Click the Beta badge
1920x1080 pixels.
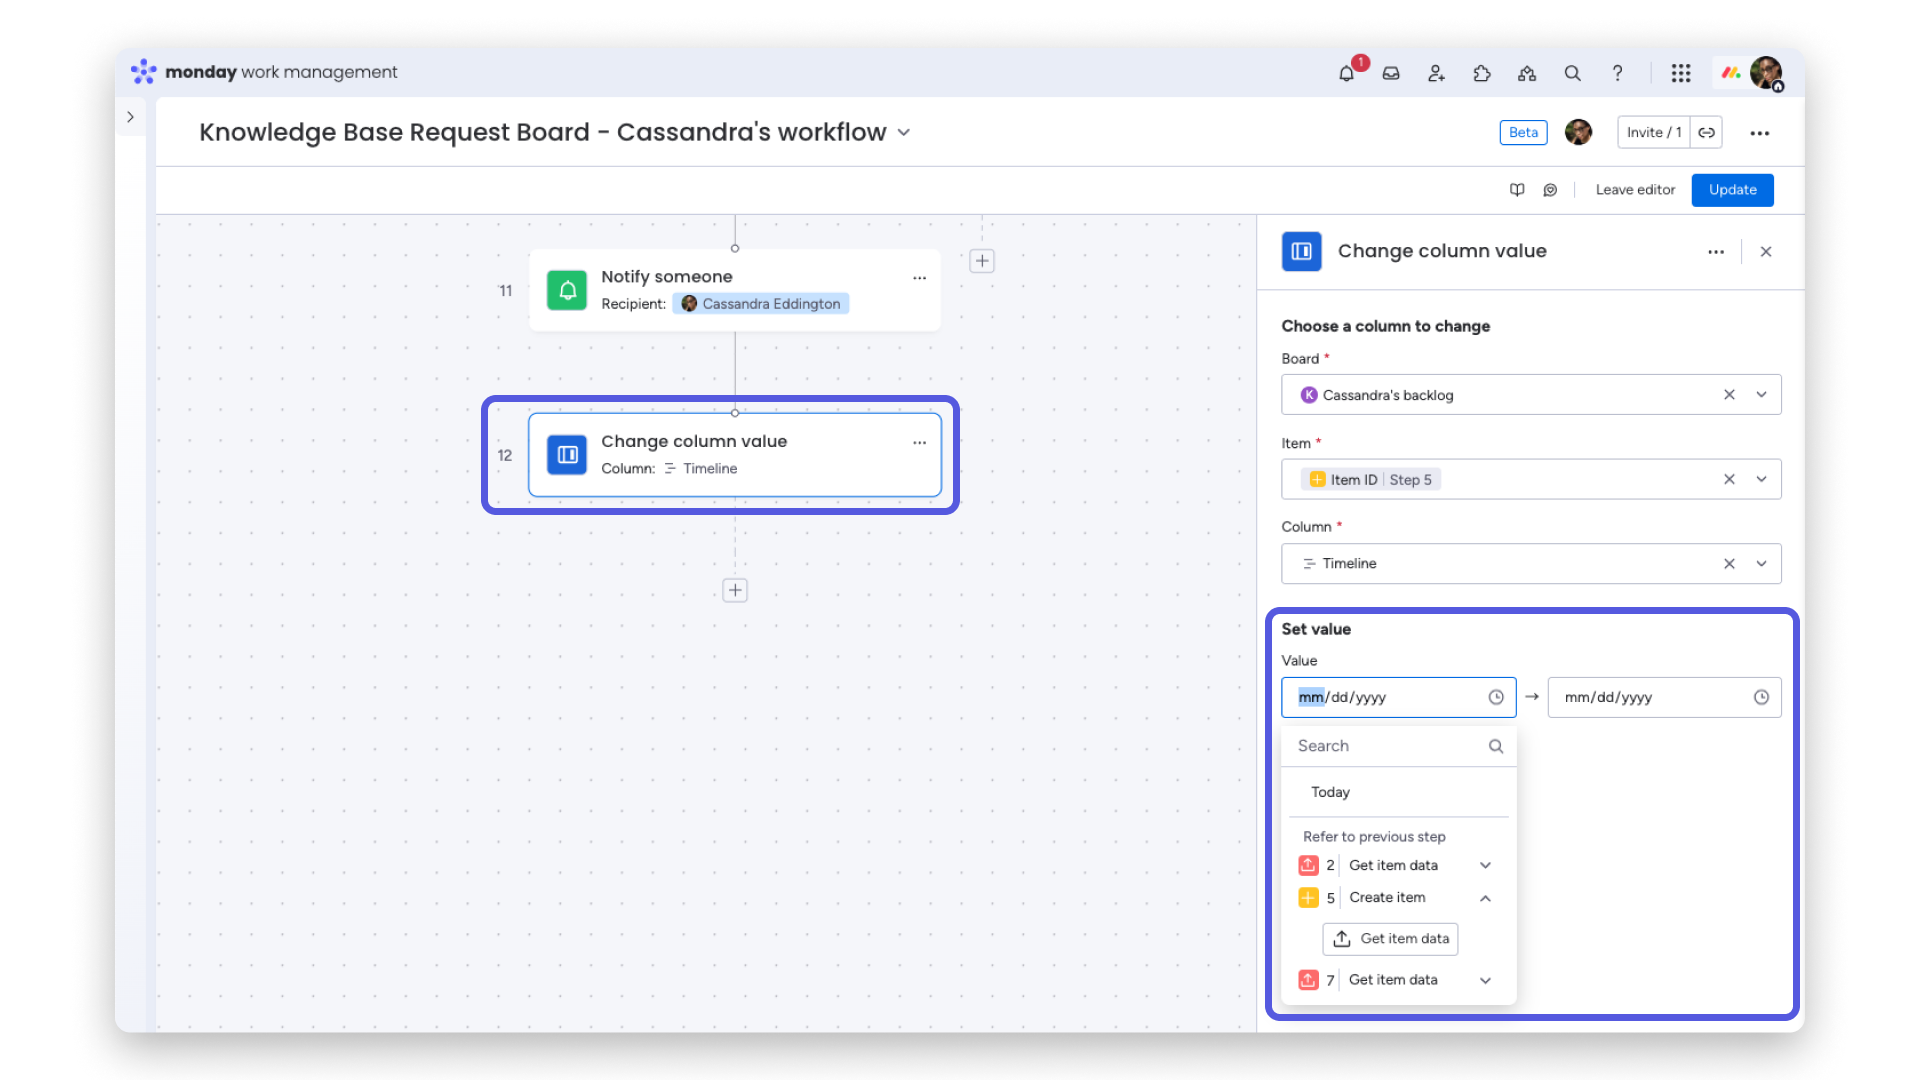point(1523,132)
